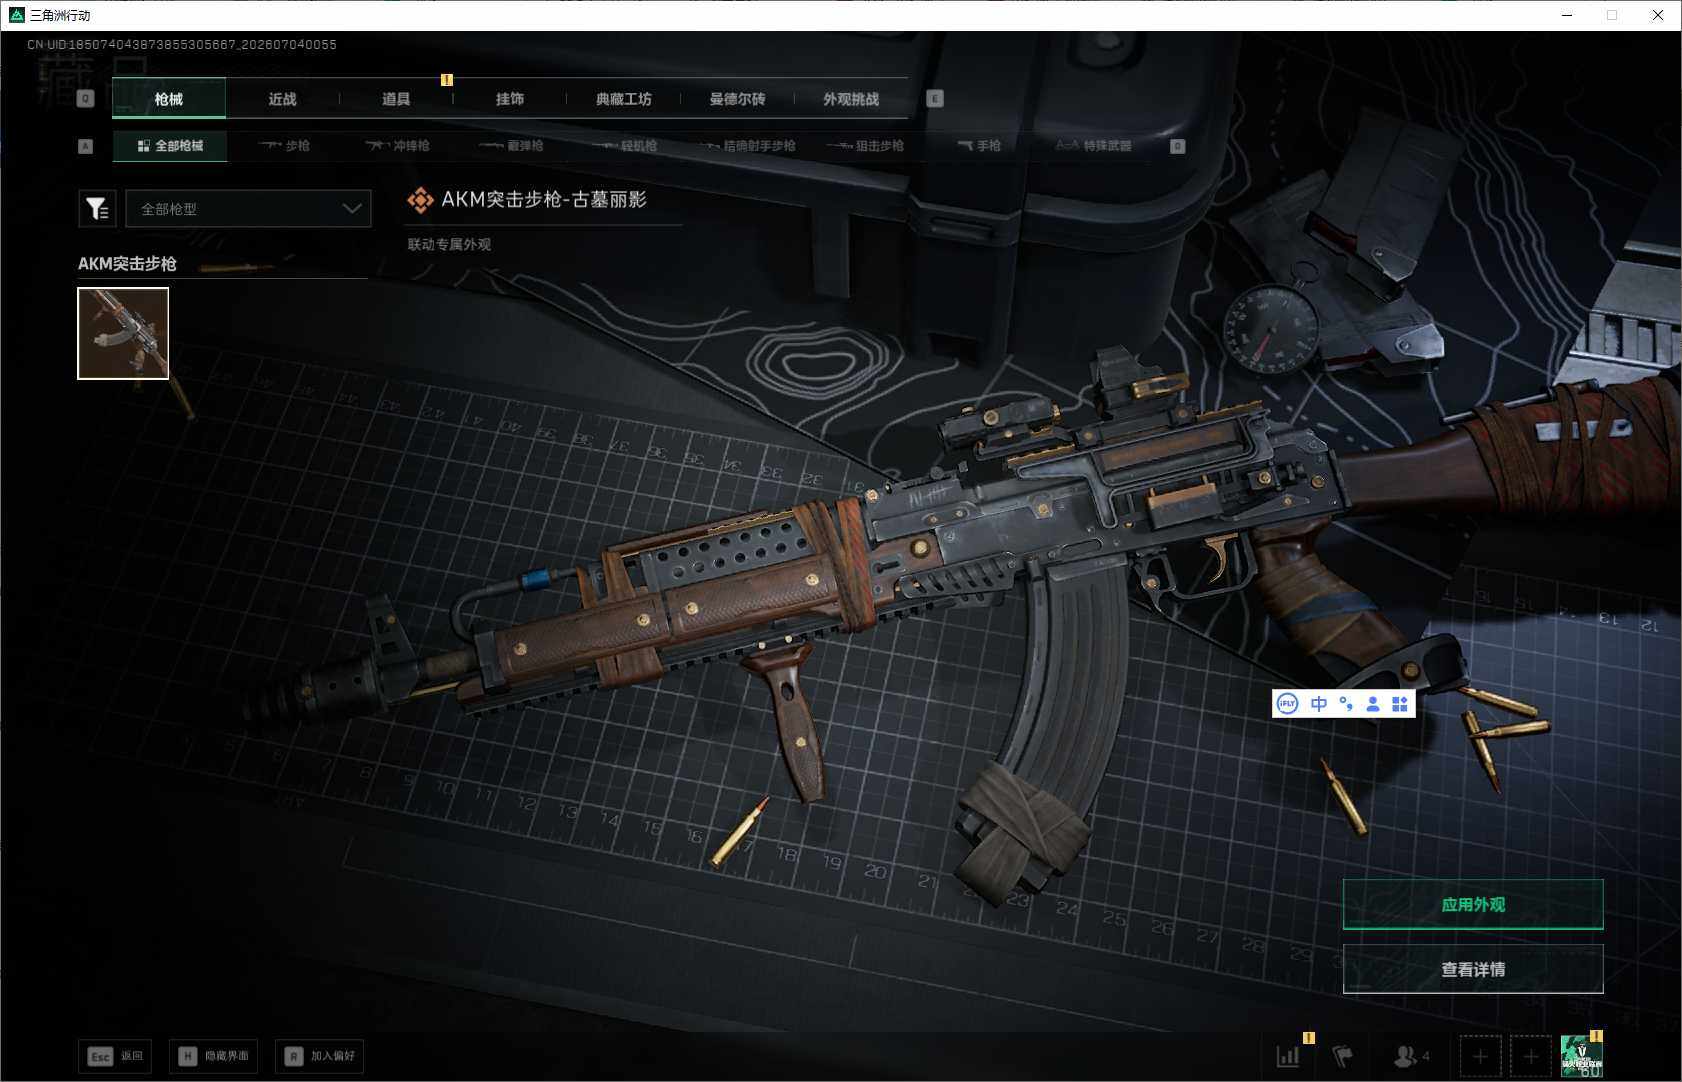Click the skin rarity diamond icon

click(x=420, y=200)
